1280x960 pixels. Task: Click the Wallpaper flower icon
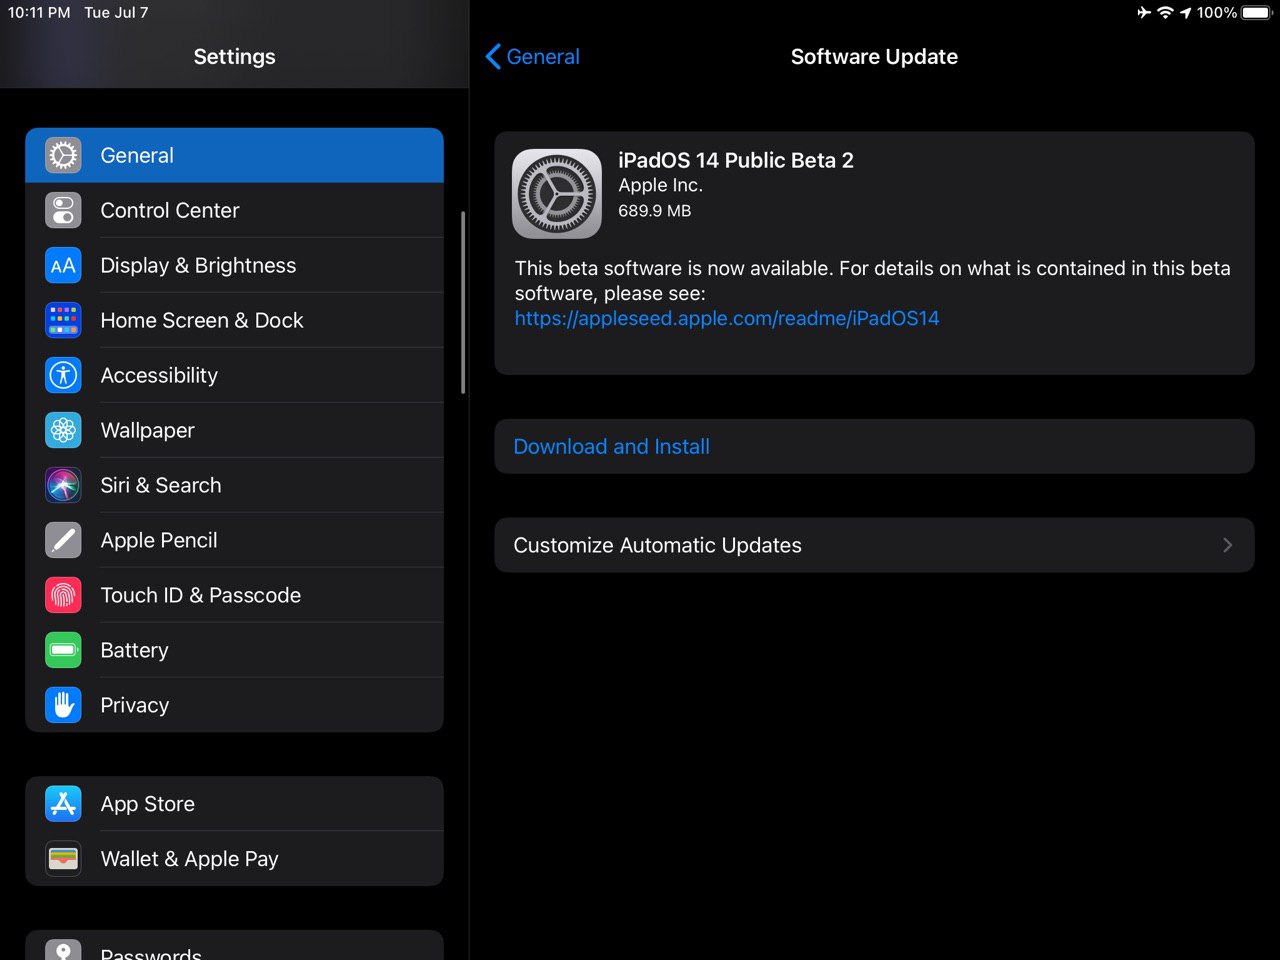tap(63, 430)
